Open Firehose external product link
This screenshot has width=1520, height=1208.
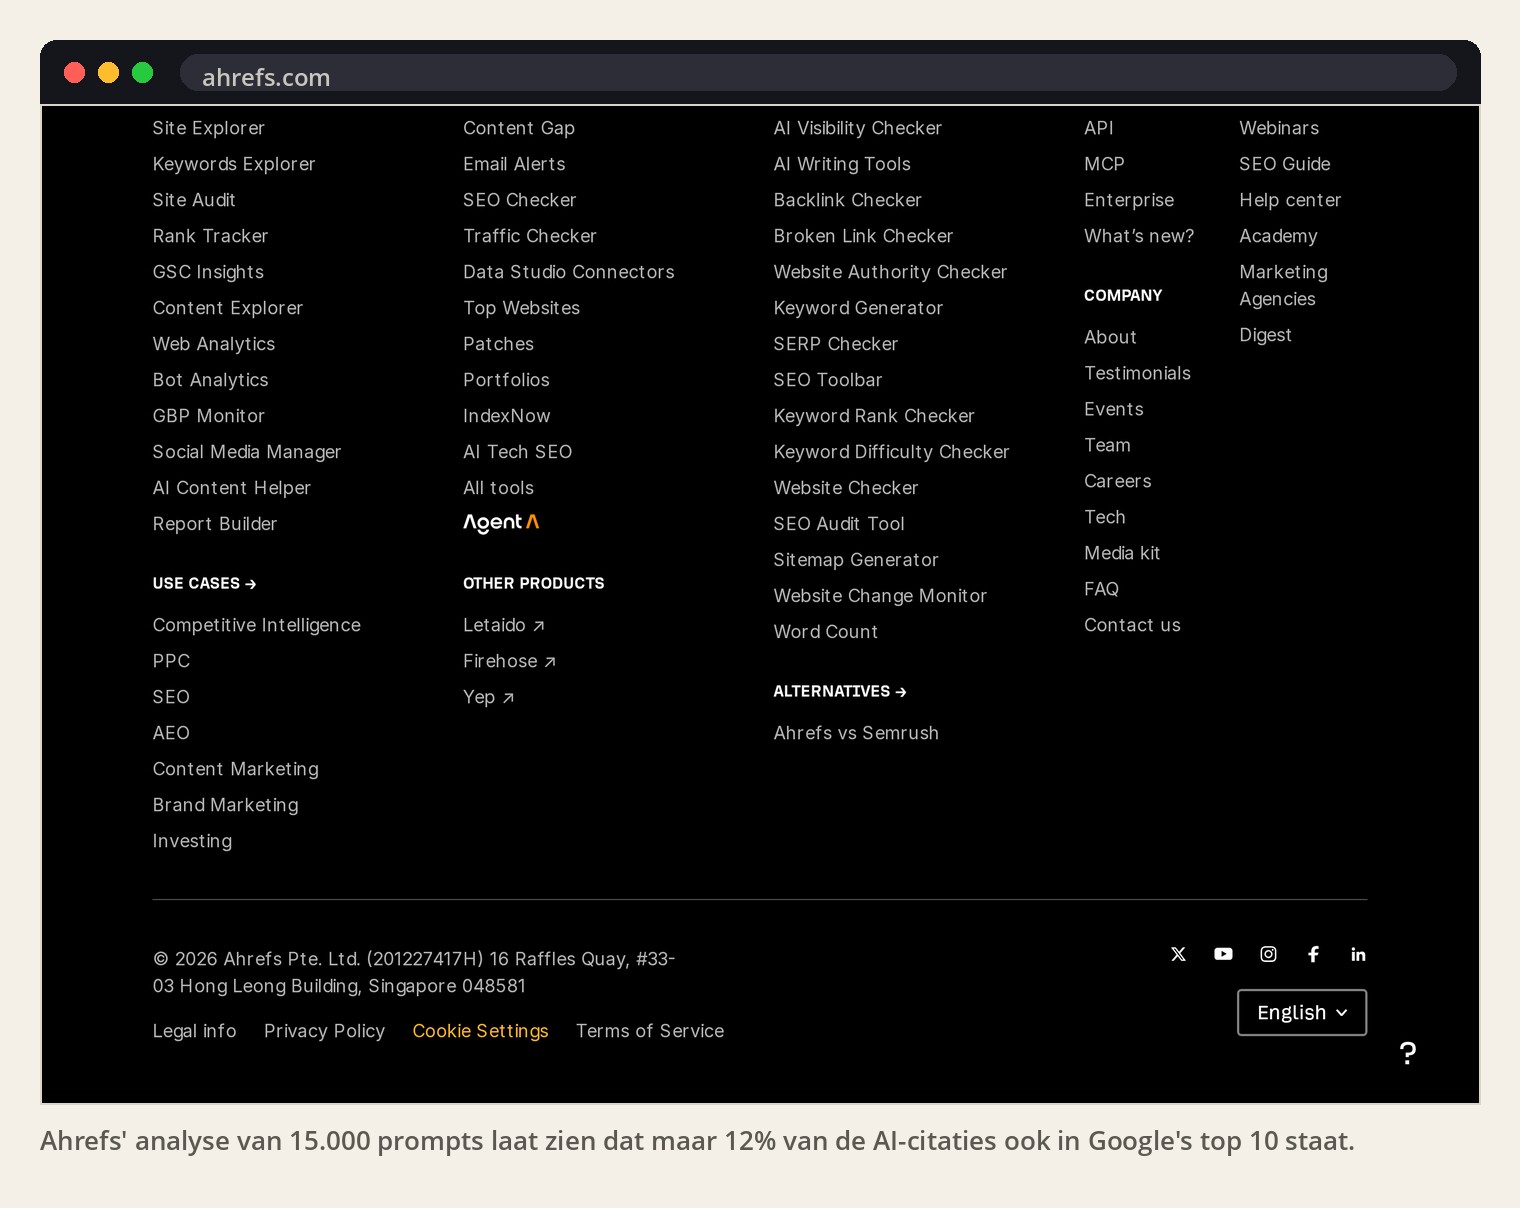pos(510,661)
